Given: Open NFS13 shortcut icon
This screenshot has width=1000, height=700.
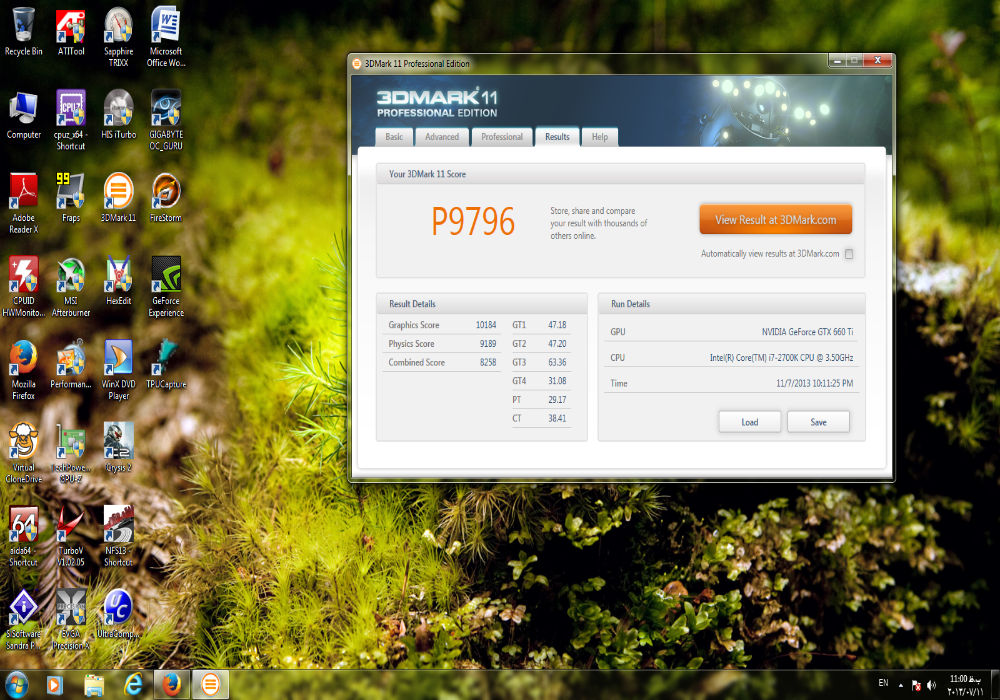Looking at the screenshot, I should 119,537.
